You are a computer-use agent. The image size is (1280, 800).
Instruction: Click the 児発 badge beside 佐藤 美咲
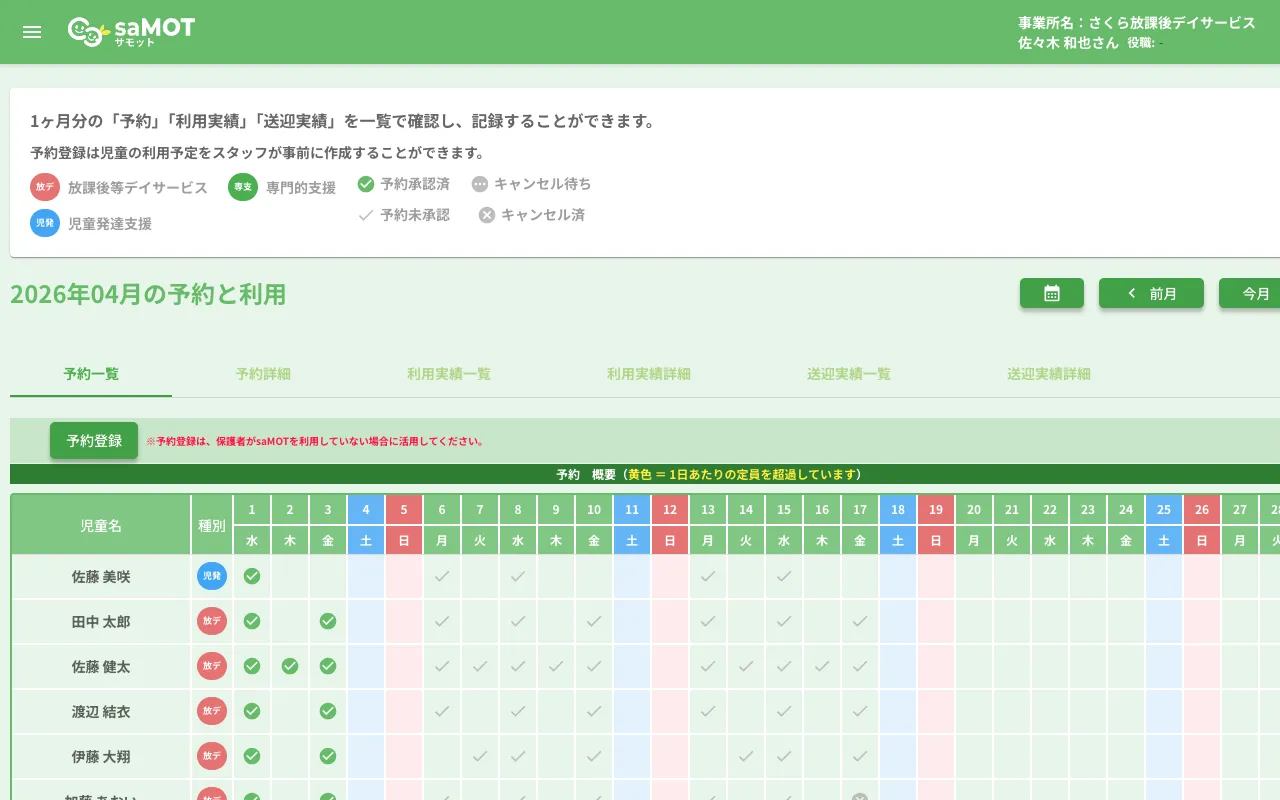click(211, 576)
